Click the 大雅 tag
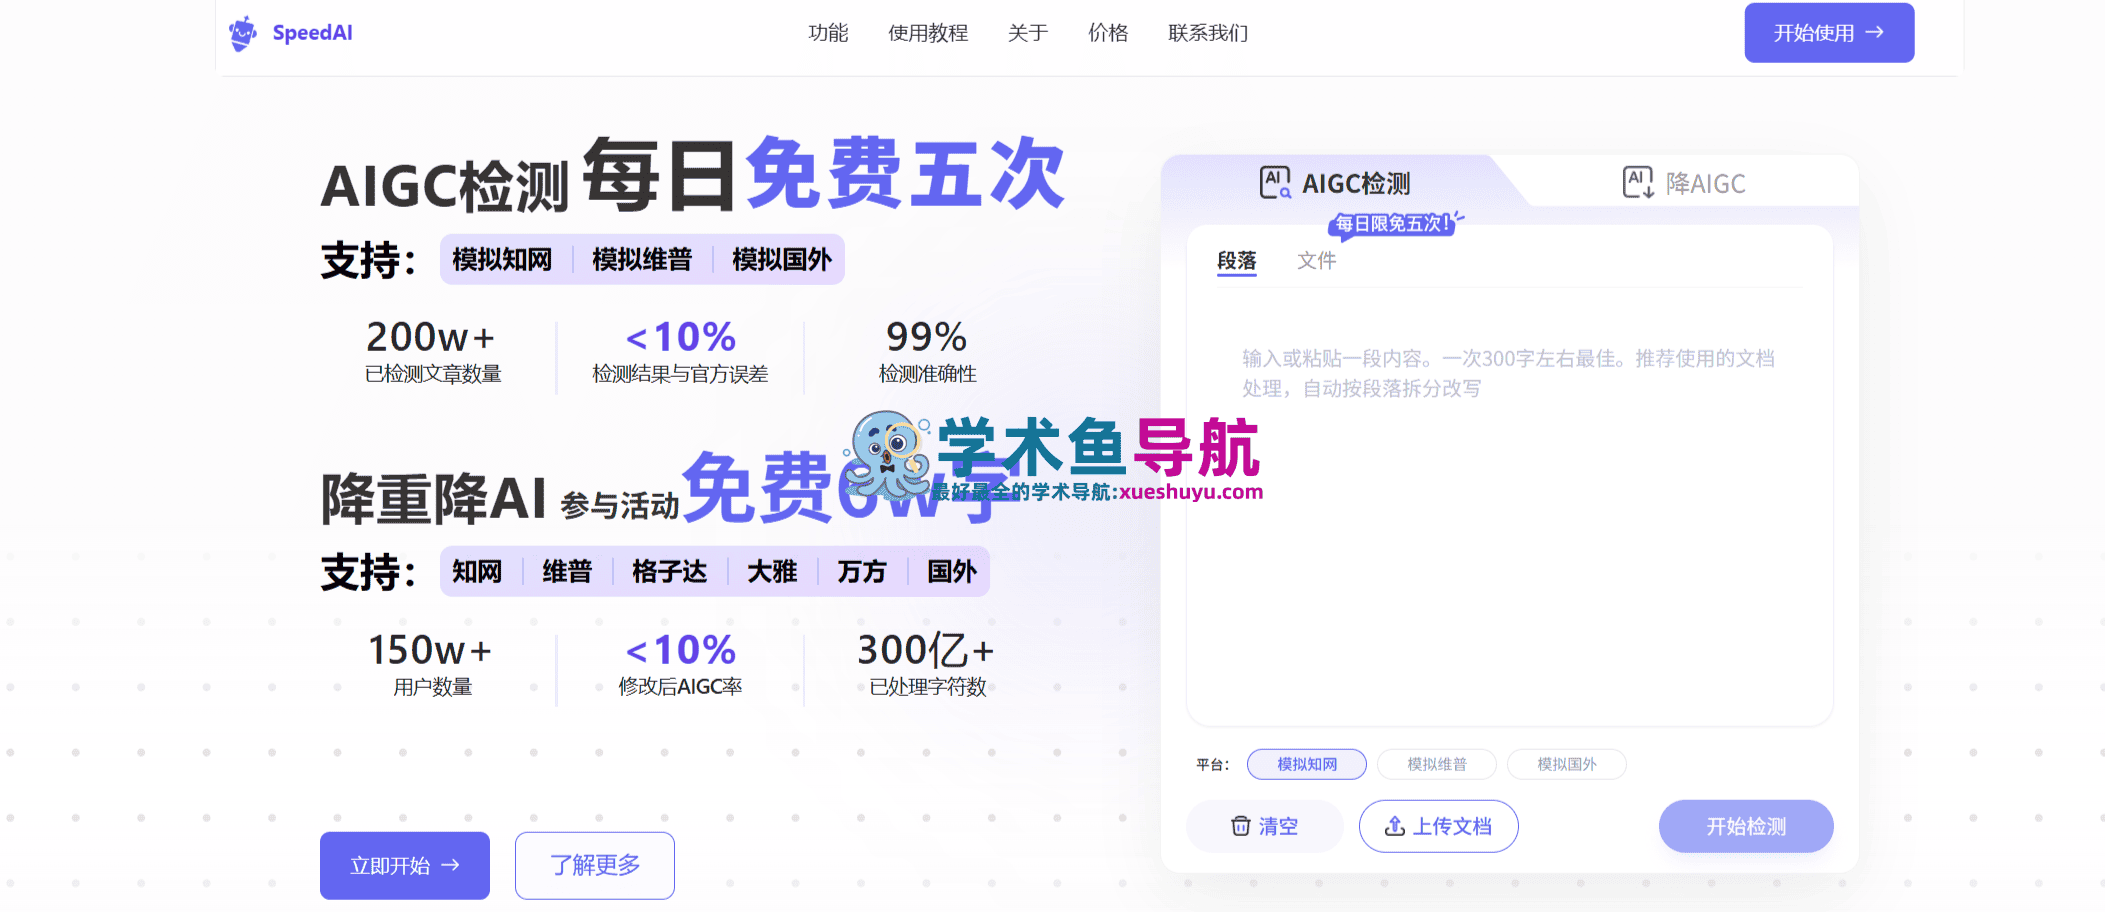 tap(772, 572)
